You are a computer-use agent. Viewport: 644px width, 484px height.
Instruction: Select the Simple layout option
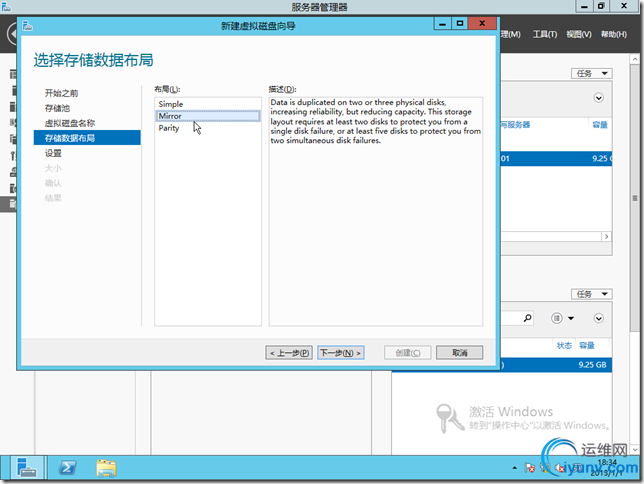coord(207,104)
